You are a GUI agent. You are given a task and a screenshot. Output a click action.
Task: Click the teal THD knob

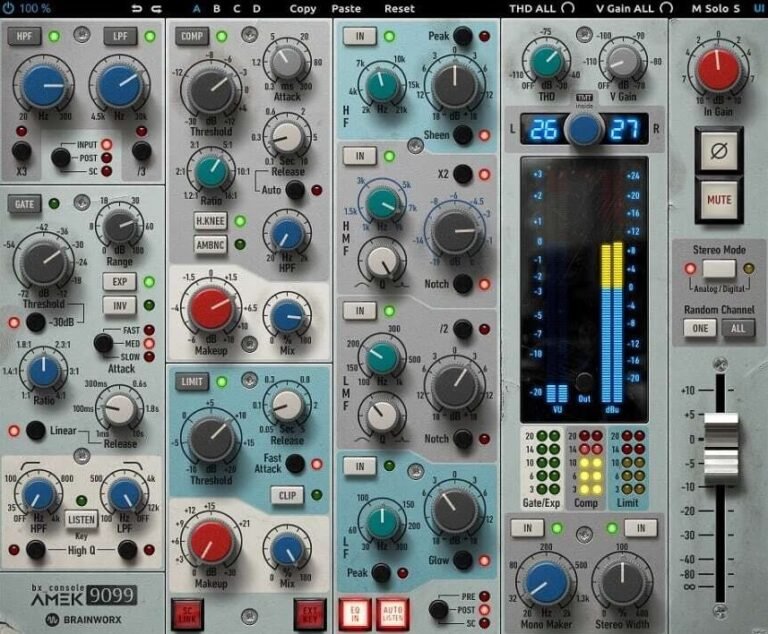coord(547,62)
